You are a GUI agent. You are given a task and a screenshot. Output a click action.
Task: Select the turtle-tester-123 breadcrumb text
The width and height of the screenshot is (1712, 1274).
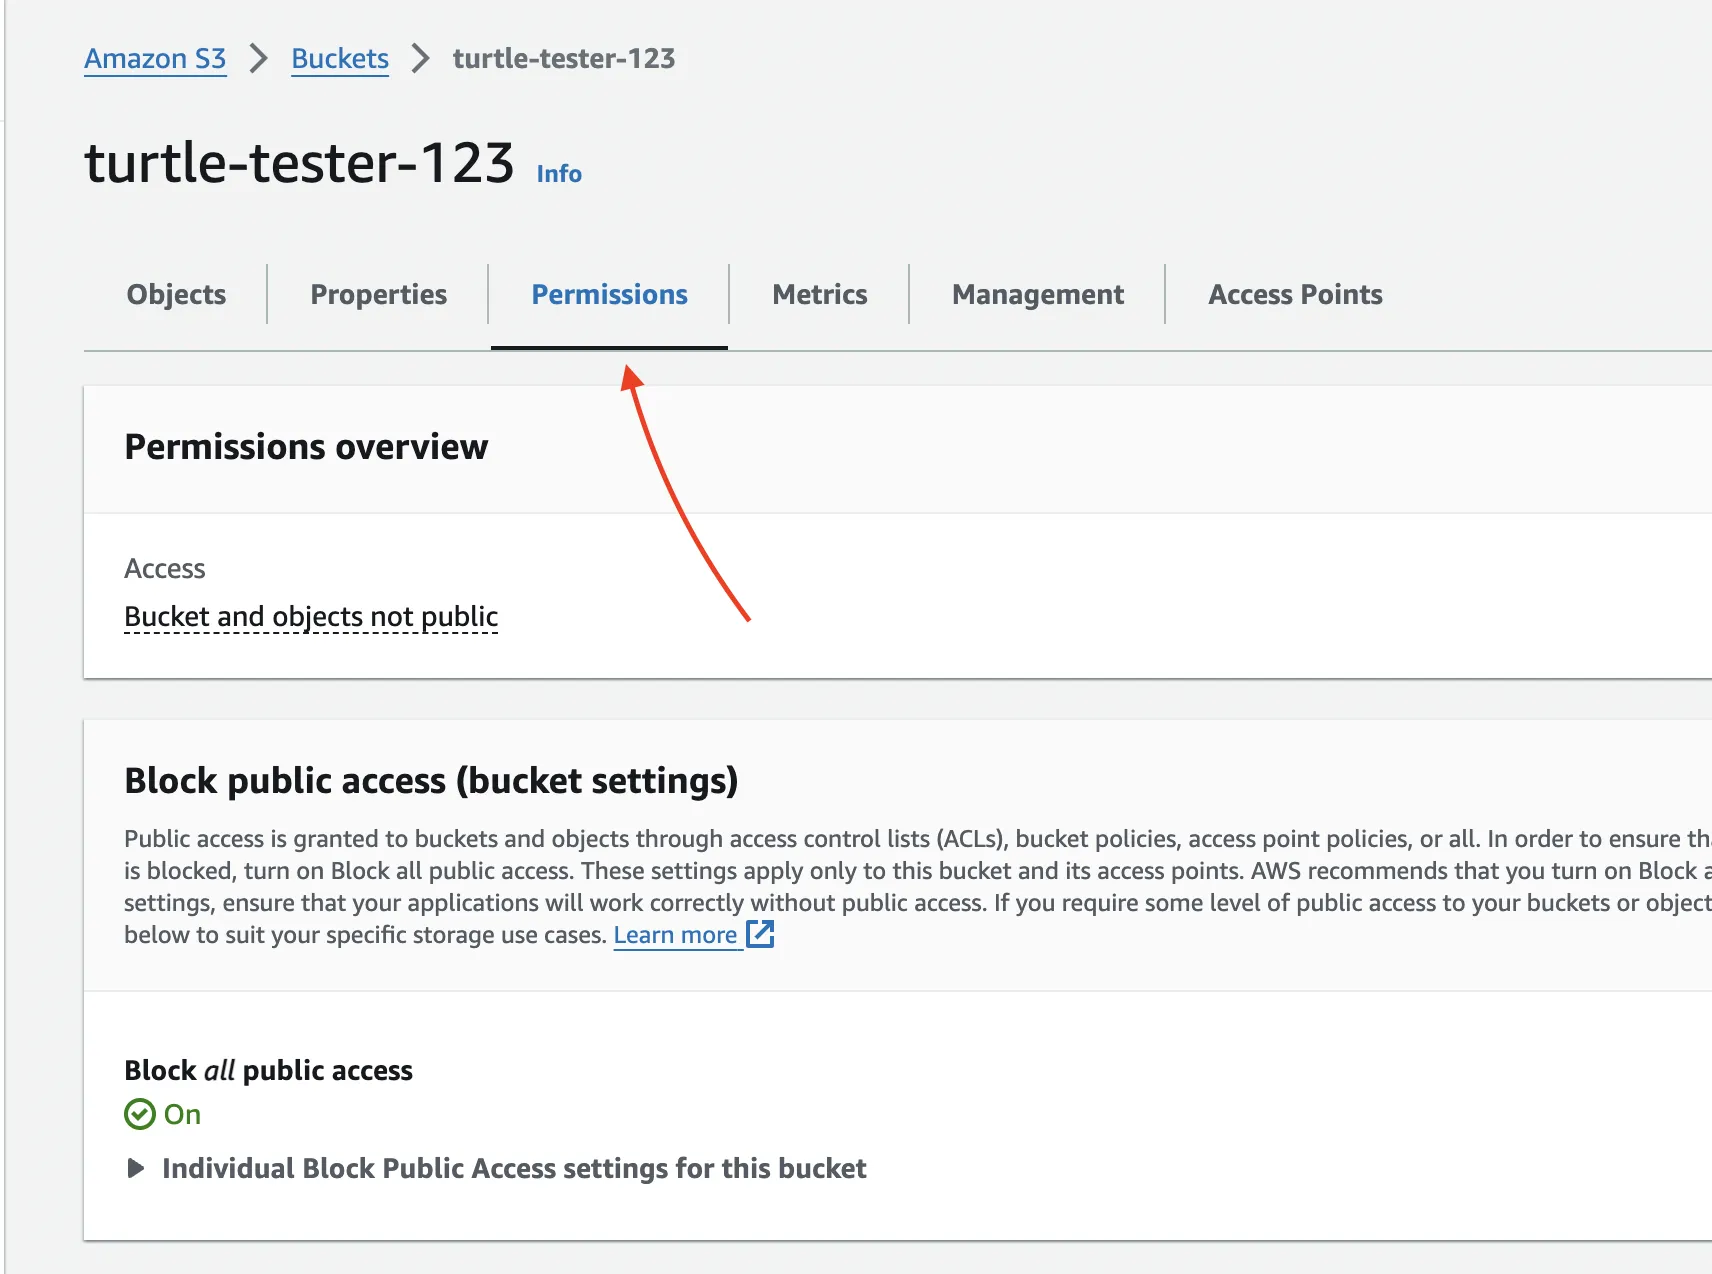(563, 59)
